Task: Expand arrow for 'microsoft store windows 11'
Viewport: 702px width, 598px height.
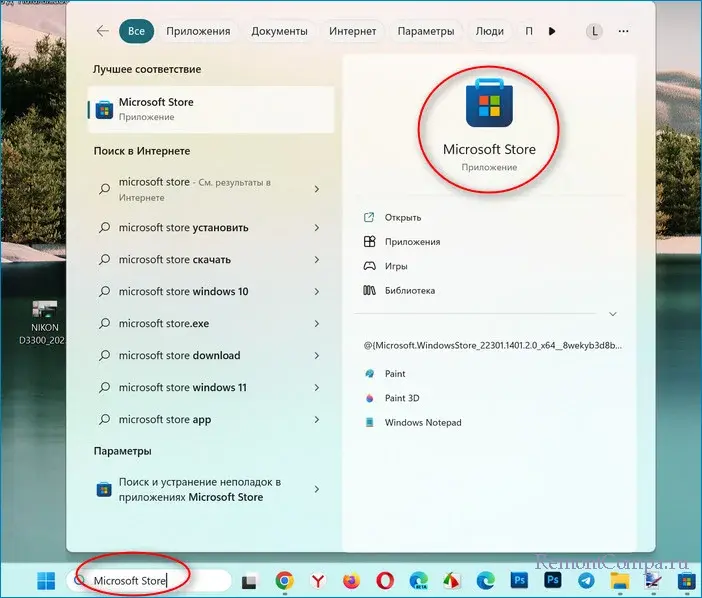Action: [317, 388]
